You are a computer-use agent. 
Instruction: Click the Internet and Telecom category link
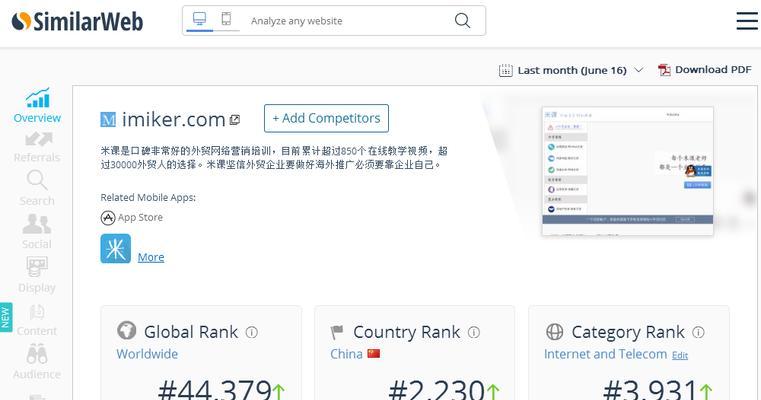click(x=605, y=354)
